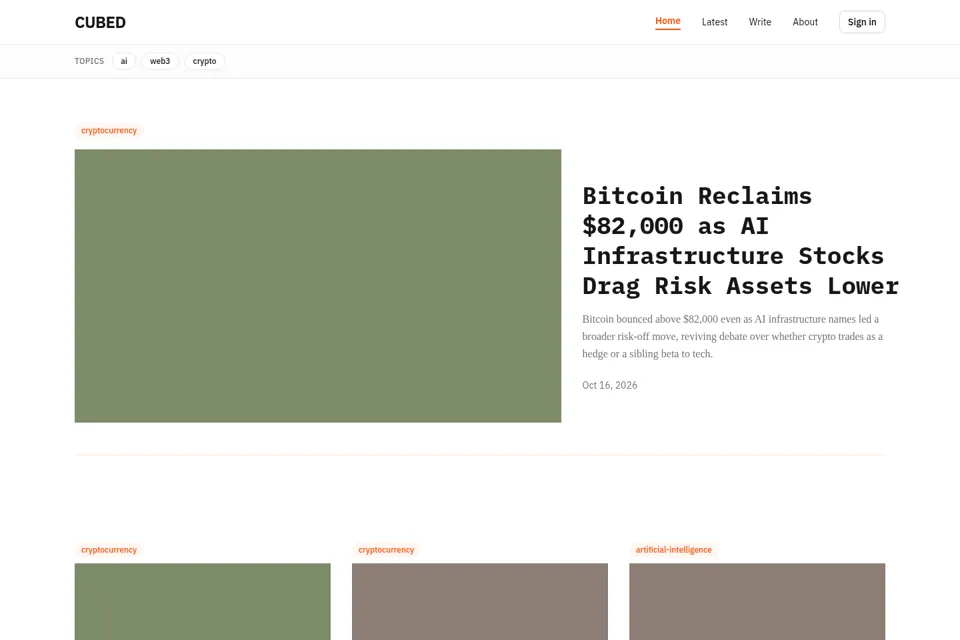Open the Write nav item
The width and height of the screenshot is (960, 640).
(760, 22)
